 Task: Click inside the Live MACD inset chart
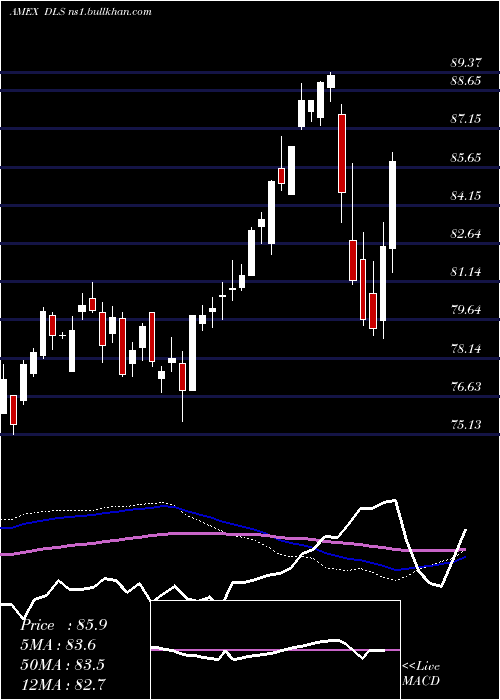tap(275, 650)
